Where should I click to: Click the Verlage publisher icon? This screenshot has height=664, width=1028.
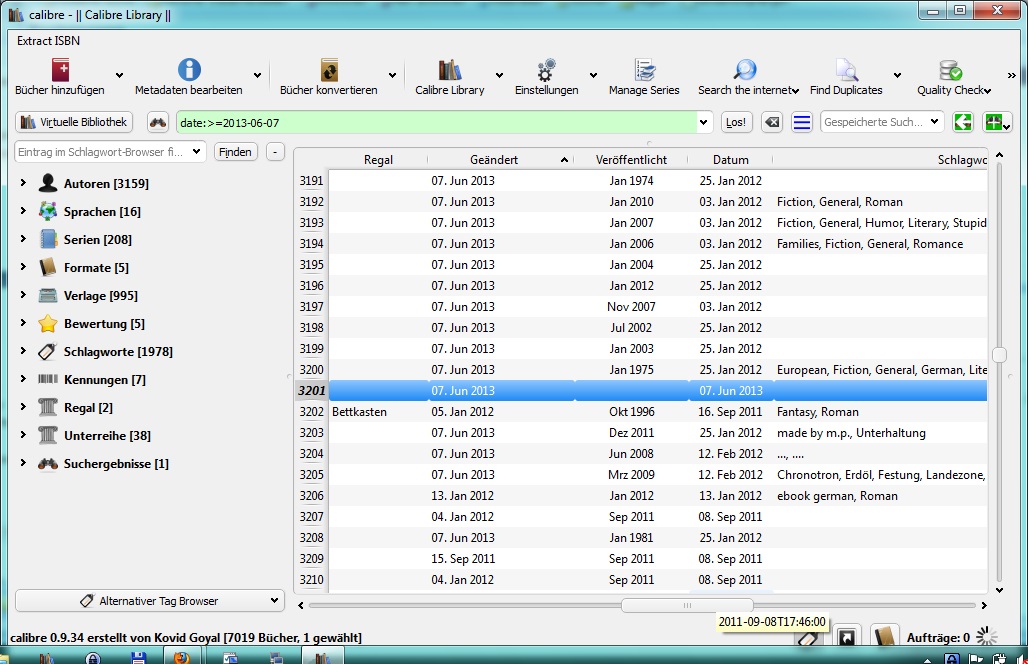[x=48, y=295]
